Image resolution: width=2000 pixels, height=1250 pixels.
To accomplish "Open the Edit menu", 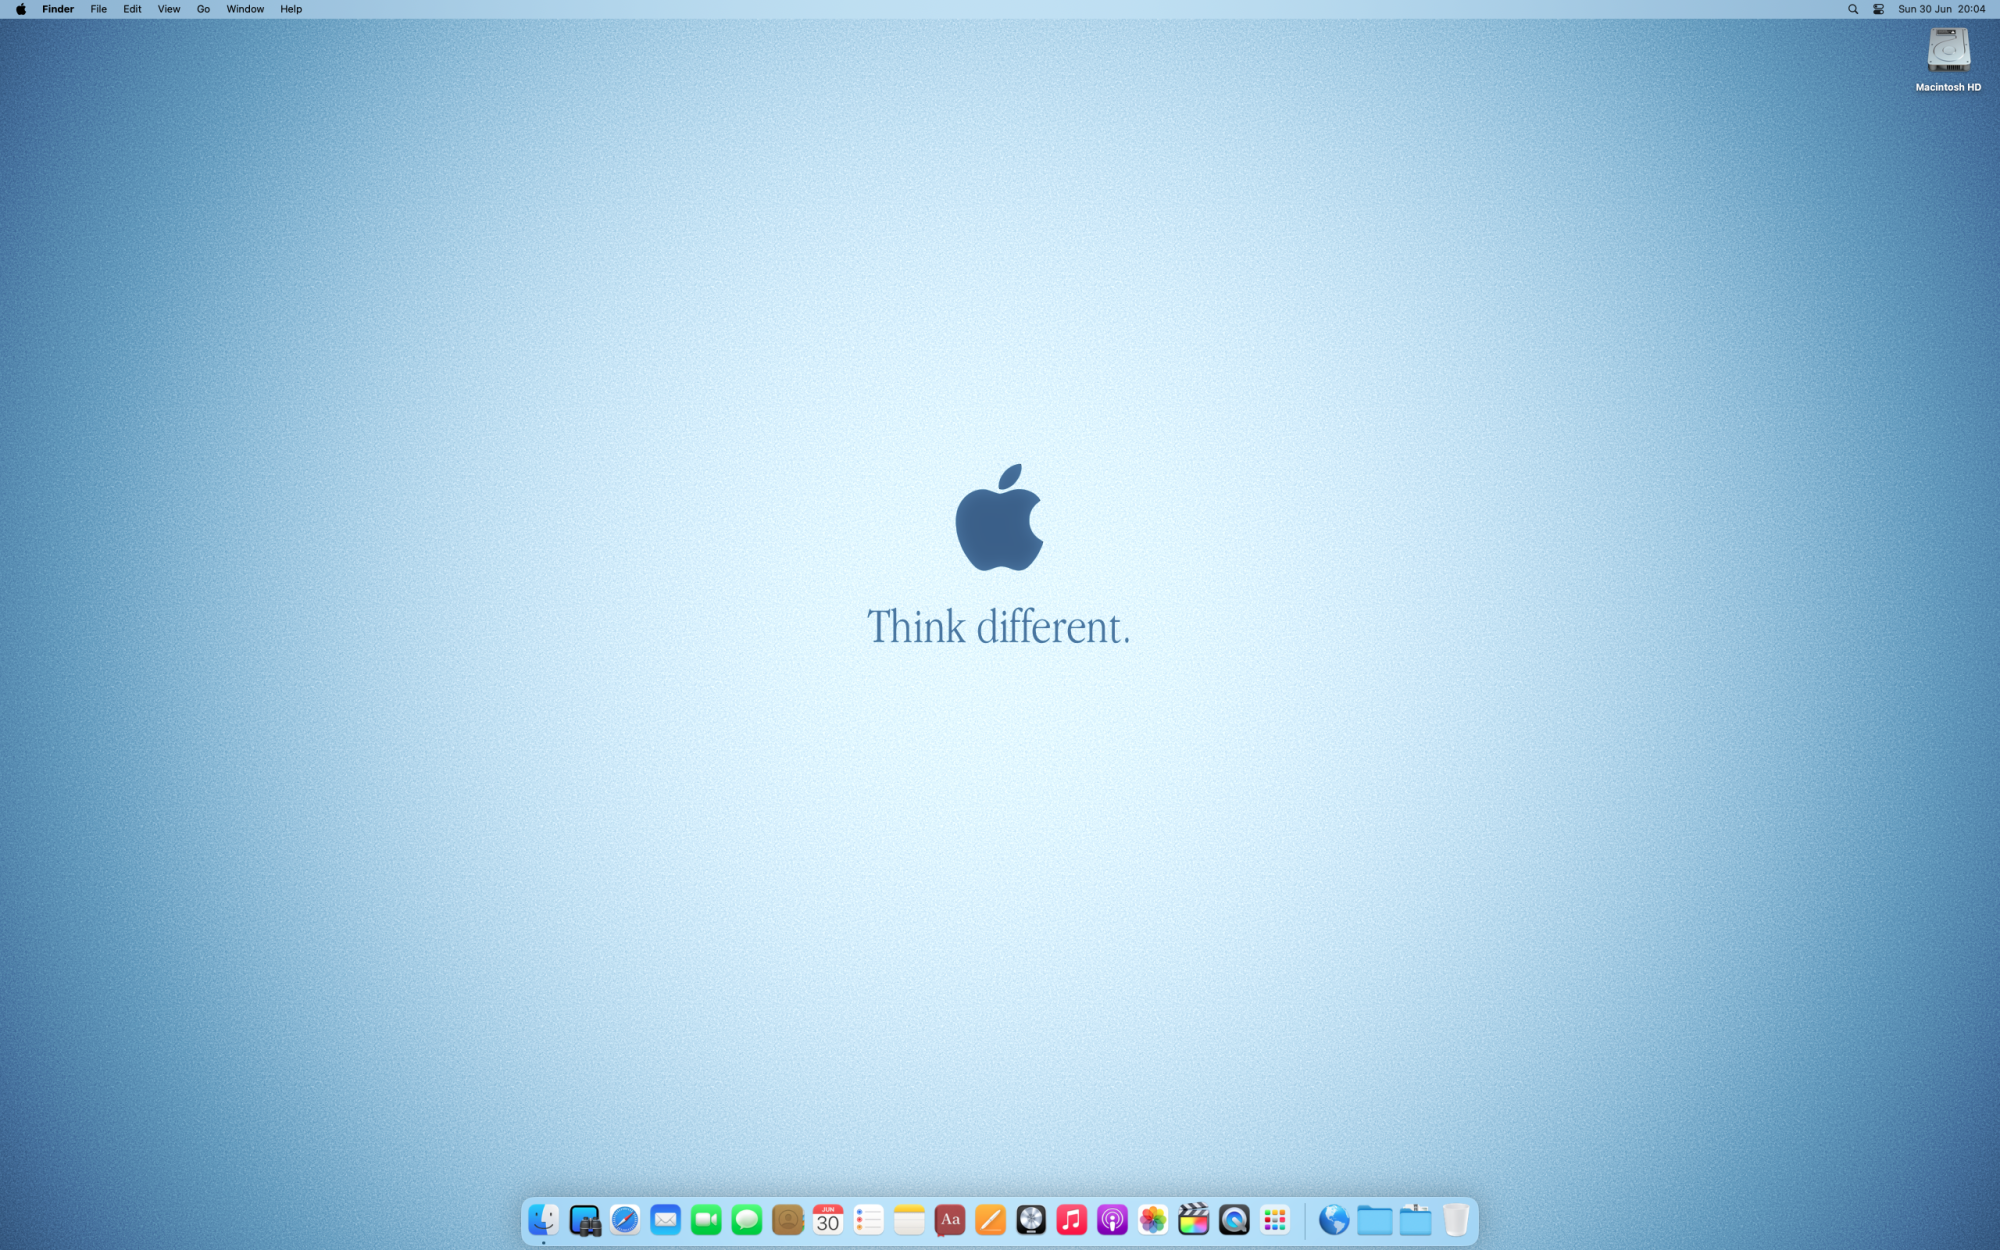I will (x=132, y=9).
